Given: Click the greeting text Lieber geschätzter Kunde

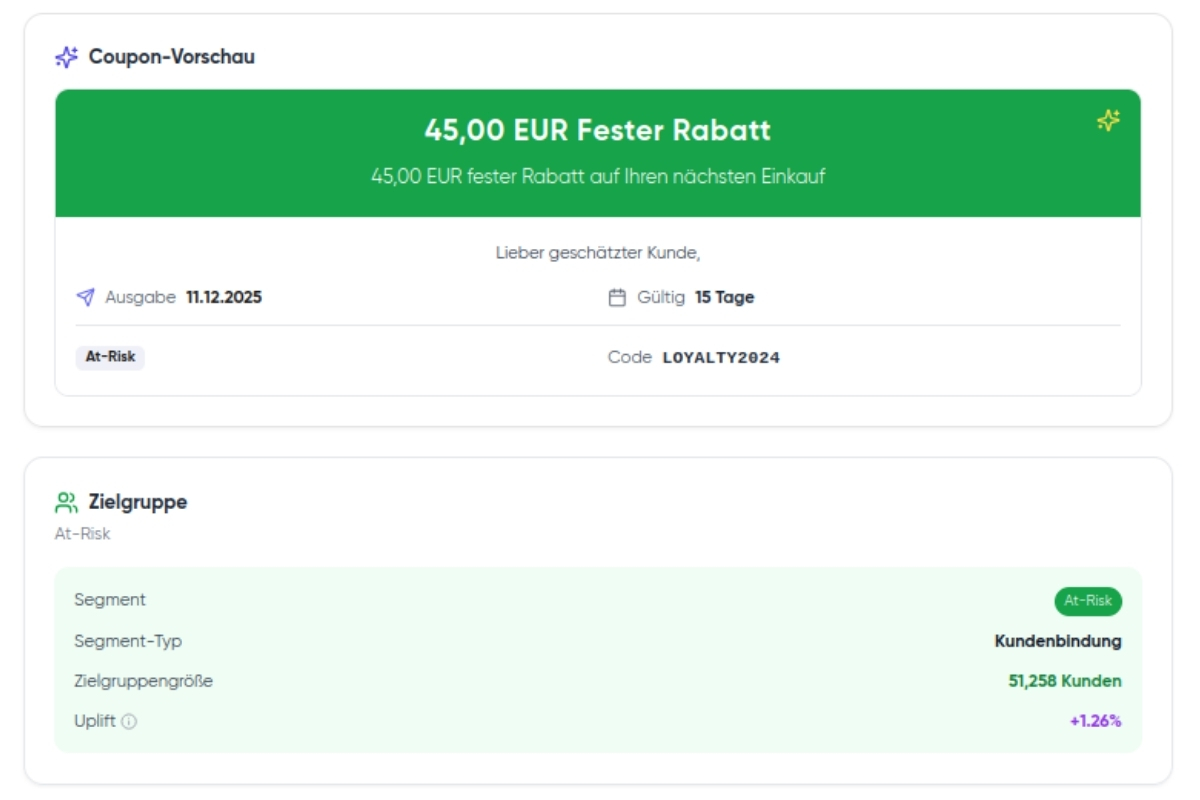Looking at the screenshot, I should click(598, 253).
